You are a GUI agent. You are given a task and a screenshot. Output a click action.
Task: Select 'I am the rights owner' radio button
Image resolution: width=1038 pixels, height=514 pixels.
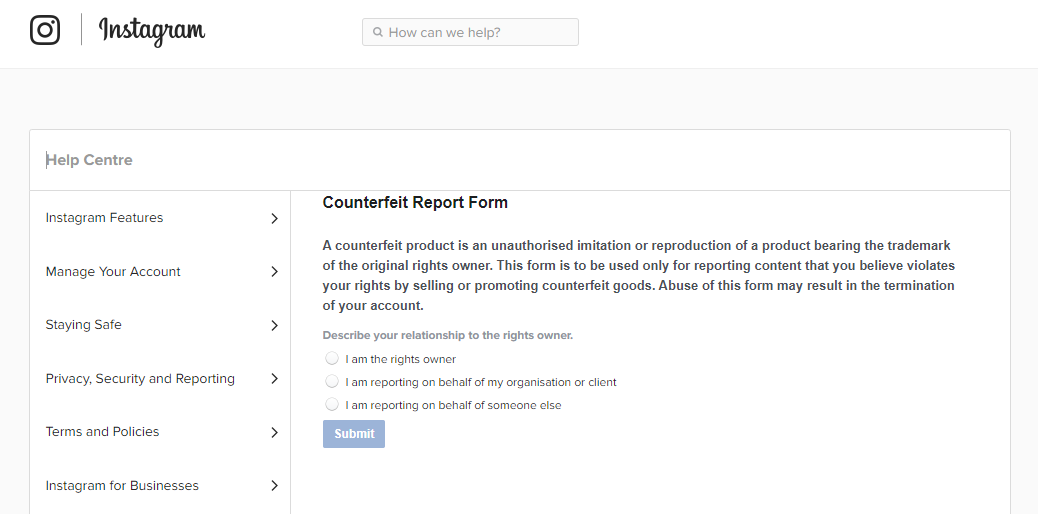coord(332,359)
